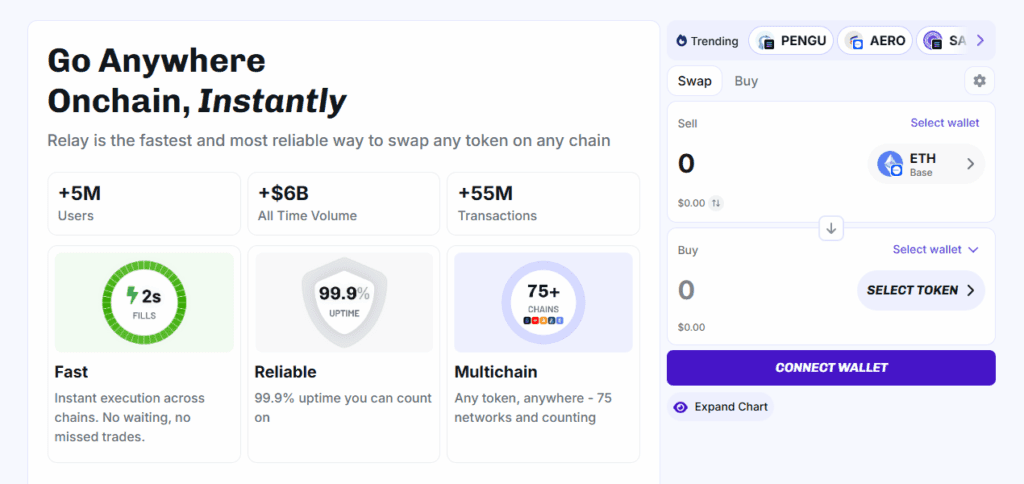Switch to the Buy tab
Viewport: 1024px width, 484px height.
click(746, 81)
